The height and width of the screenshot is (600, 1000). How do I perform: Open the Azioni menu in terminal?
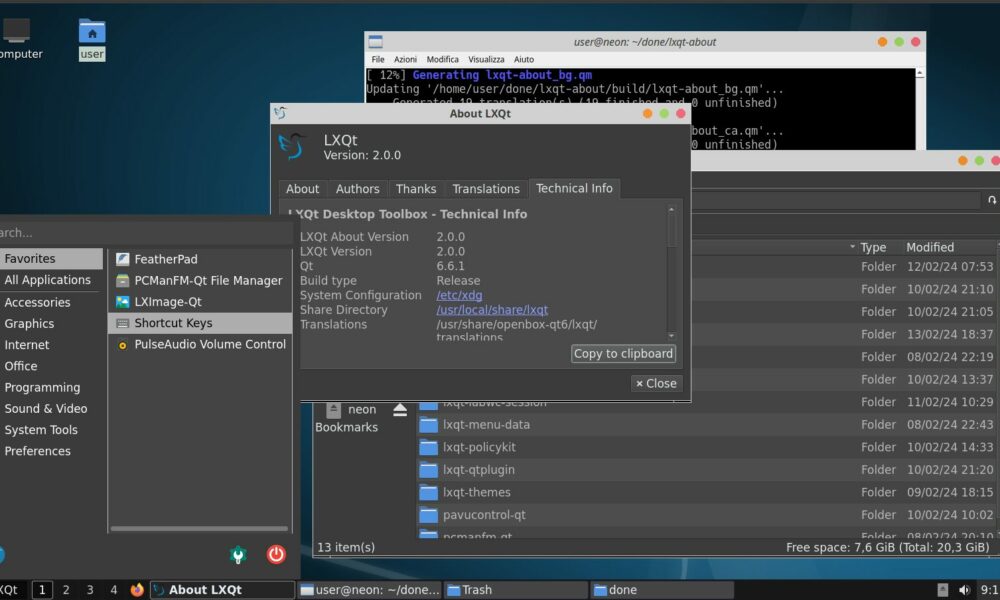tap(405, 59)
